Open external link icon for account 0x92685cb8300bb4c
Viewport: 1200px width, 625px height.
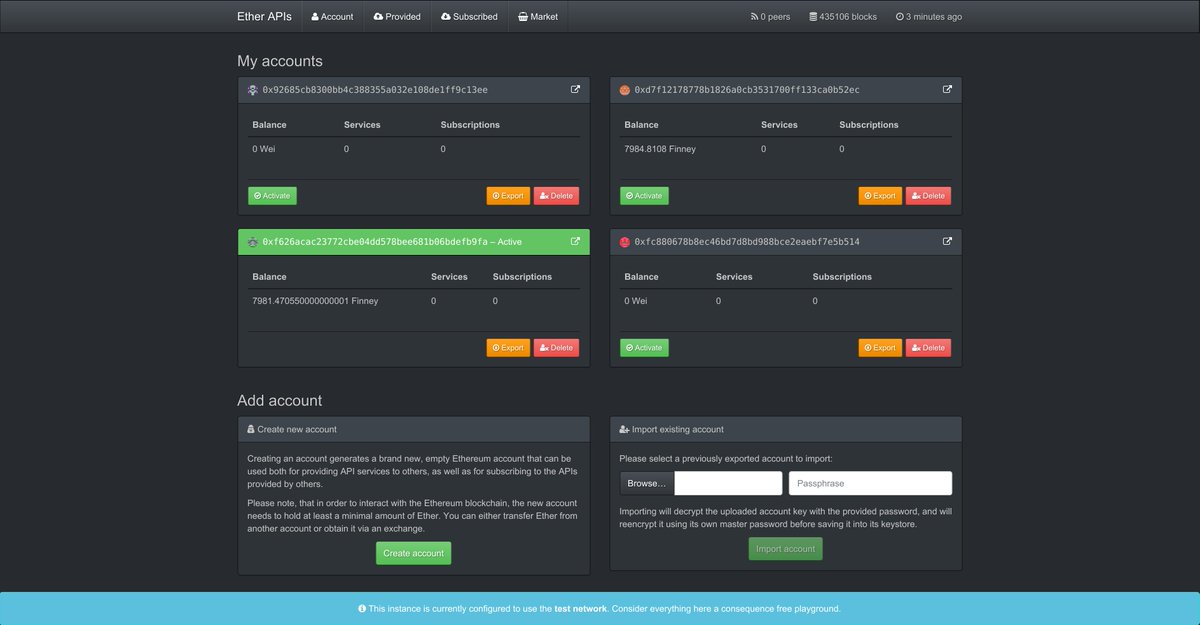[x=575, y=89]
